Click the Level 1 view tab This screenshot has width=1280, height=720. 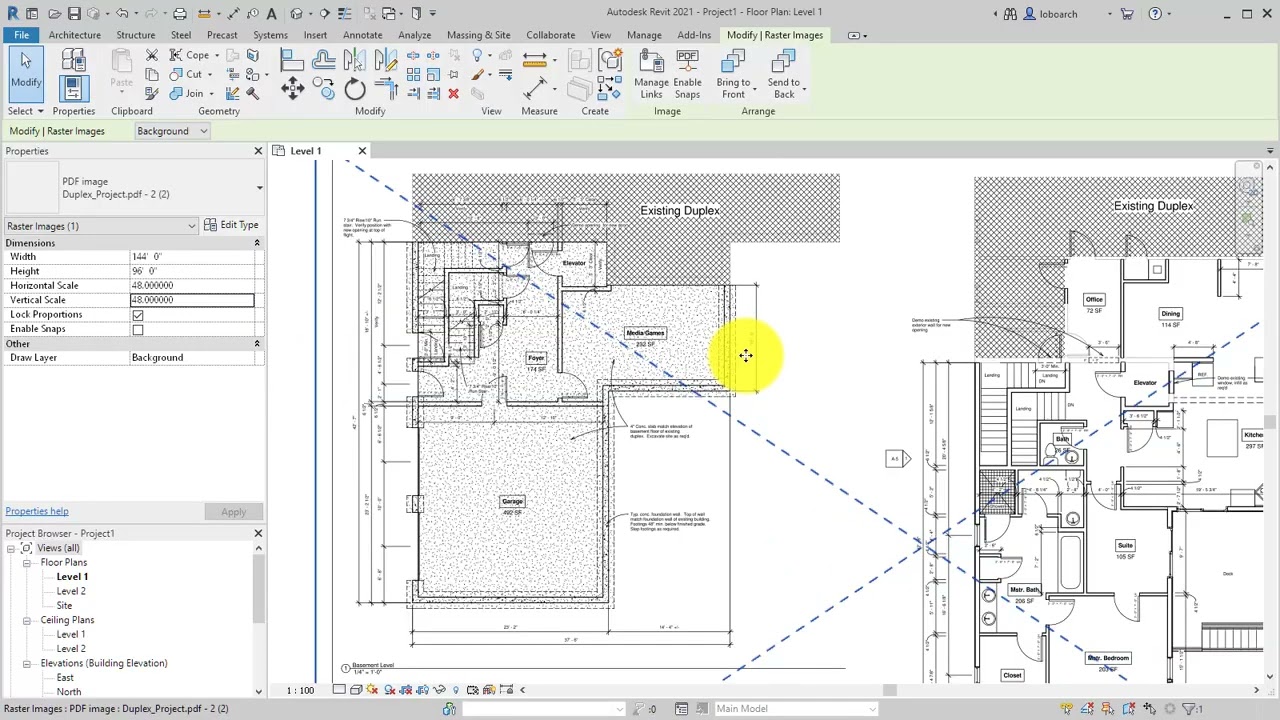306,151
